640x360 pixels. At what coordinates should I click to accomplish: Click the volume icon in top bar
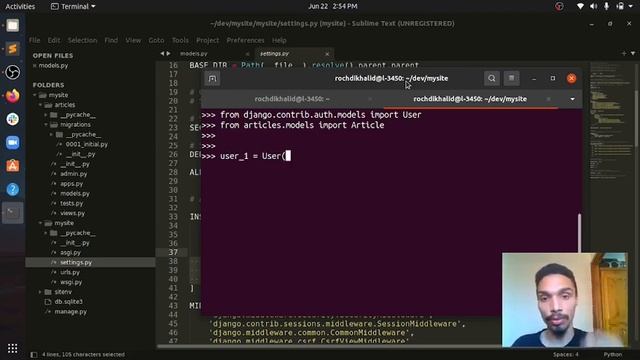click(x=593, y=6)
